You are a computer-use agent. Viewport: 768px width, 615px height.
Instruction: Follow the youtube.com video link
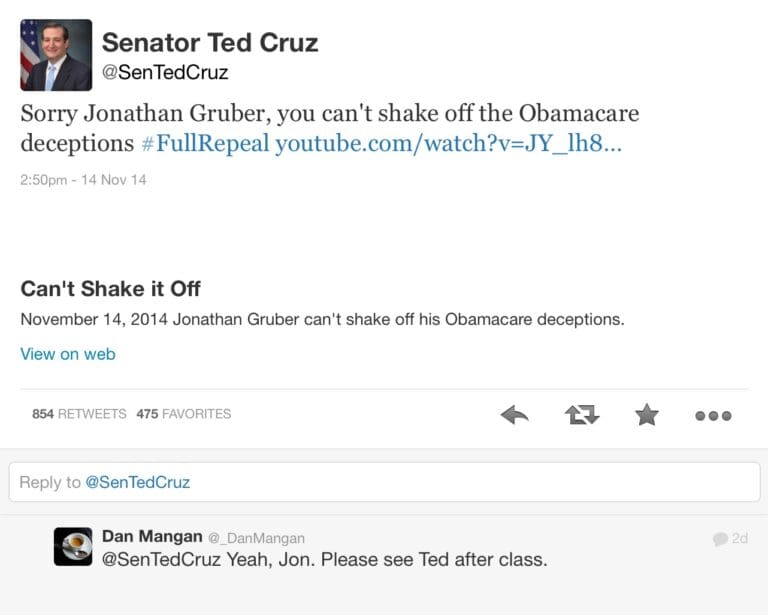[448, 143]
